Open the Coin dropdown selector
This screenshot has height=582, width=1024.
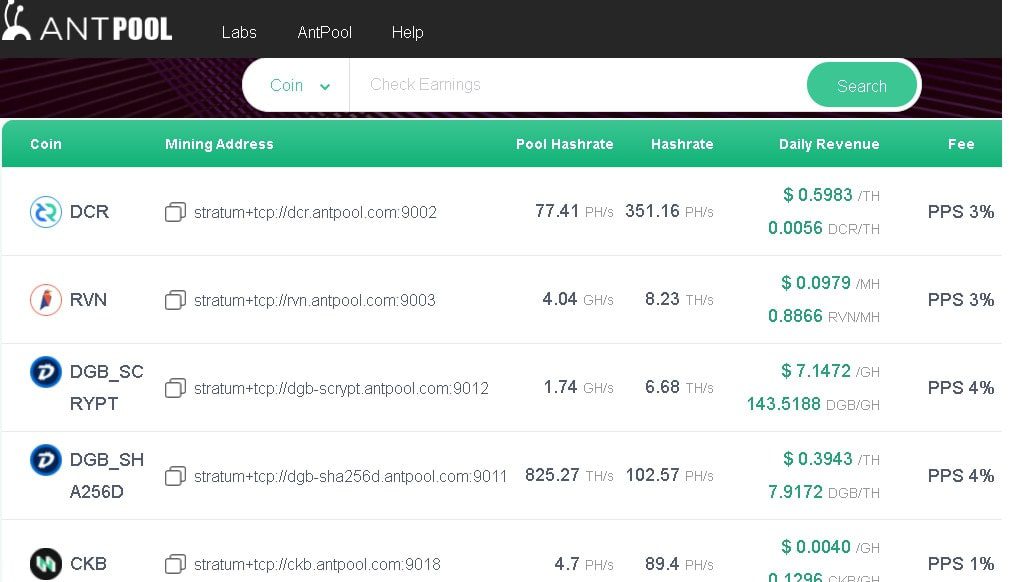coord(300,85)
